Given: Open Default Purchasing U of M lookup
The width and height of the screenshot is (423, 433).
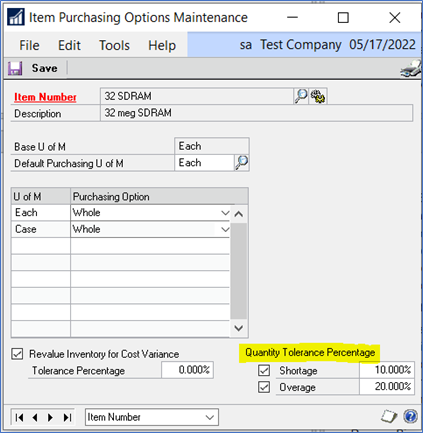Looking at the screenshot, I should pos(242,163).
